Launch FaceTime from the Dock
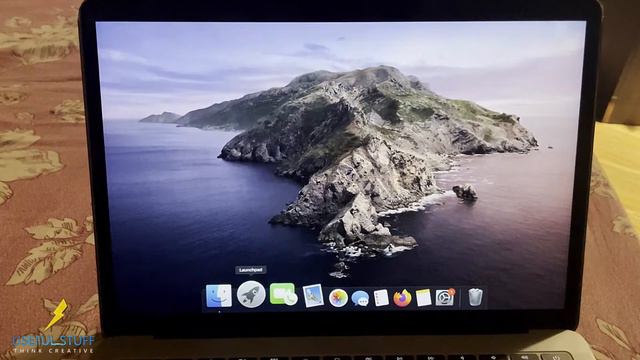The width and height of the screenshot is (640, 360). coord(283,294)
